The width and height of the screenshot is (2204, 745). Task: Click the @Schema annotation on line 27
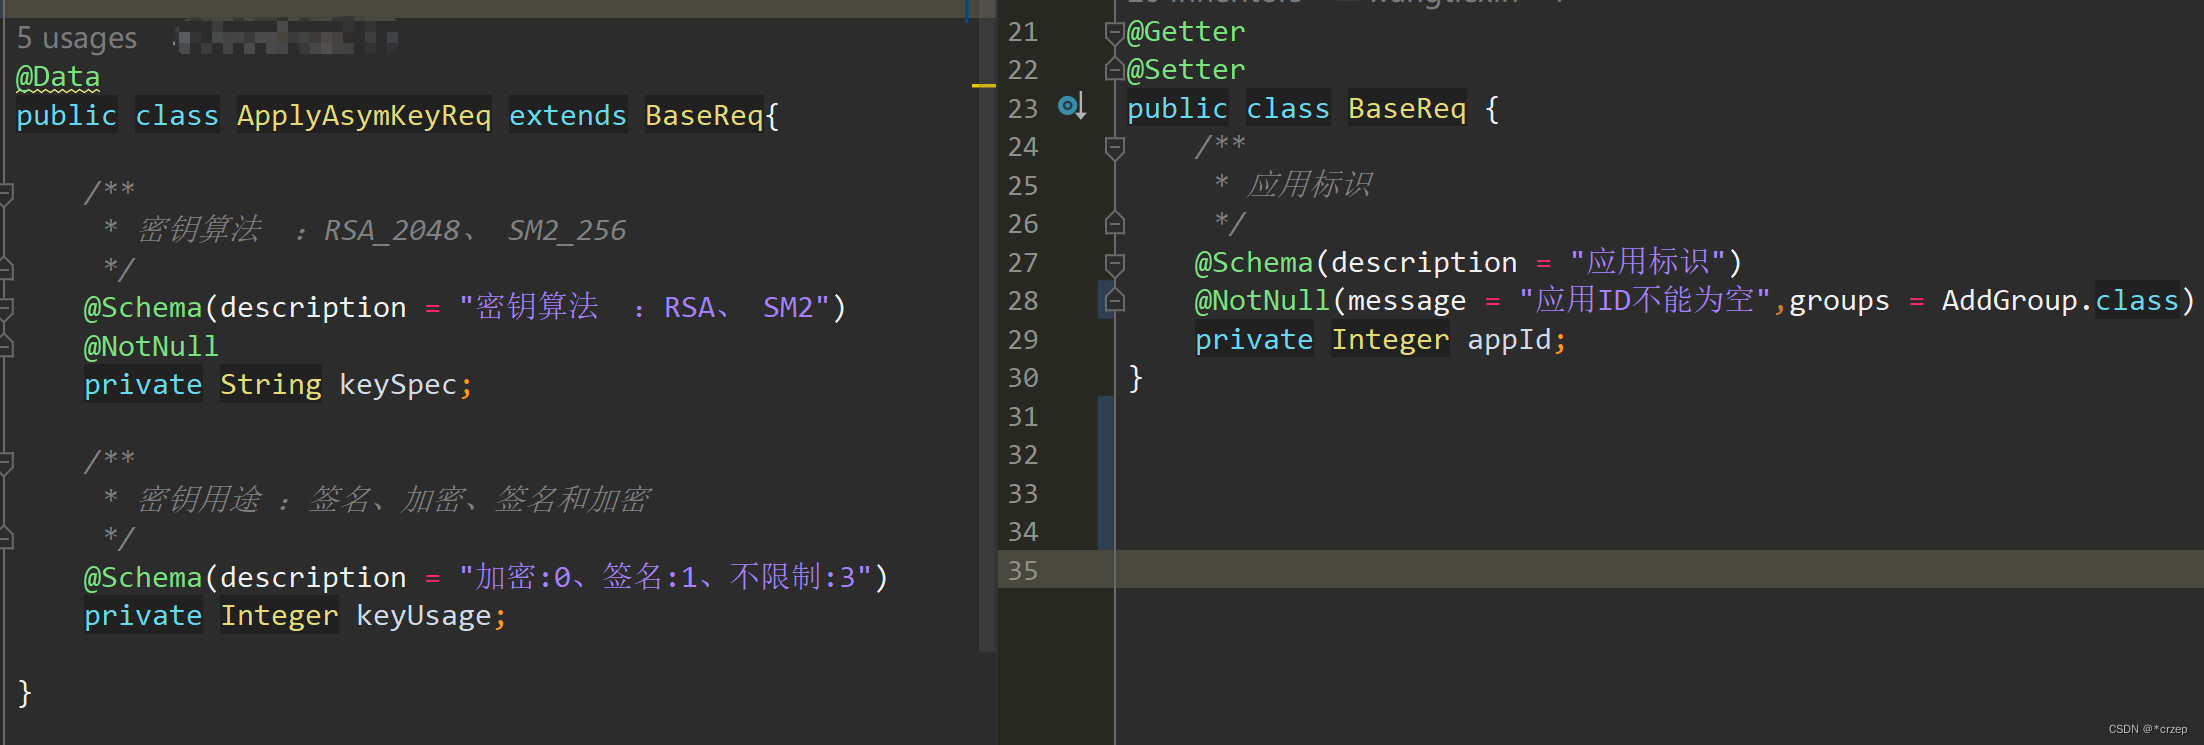pyautogui.click(x=1254, y=263)
